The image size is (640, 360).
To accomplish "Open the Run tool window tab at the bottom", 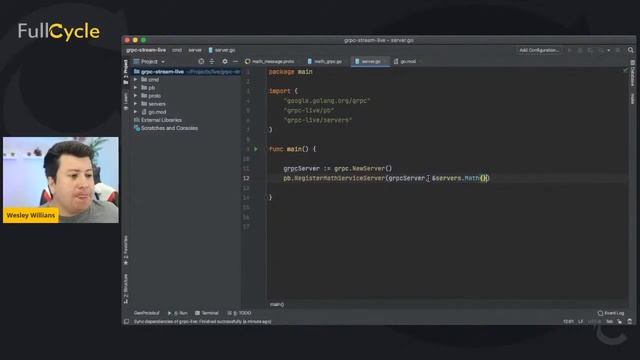I will coord(178,313).
